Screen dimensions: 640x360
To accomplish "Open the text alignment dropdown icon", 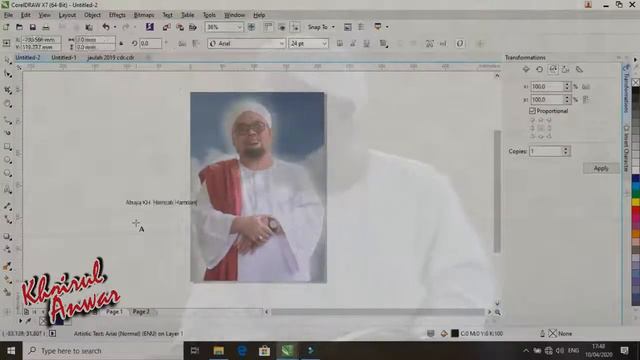I will tap(383, 43).
